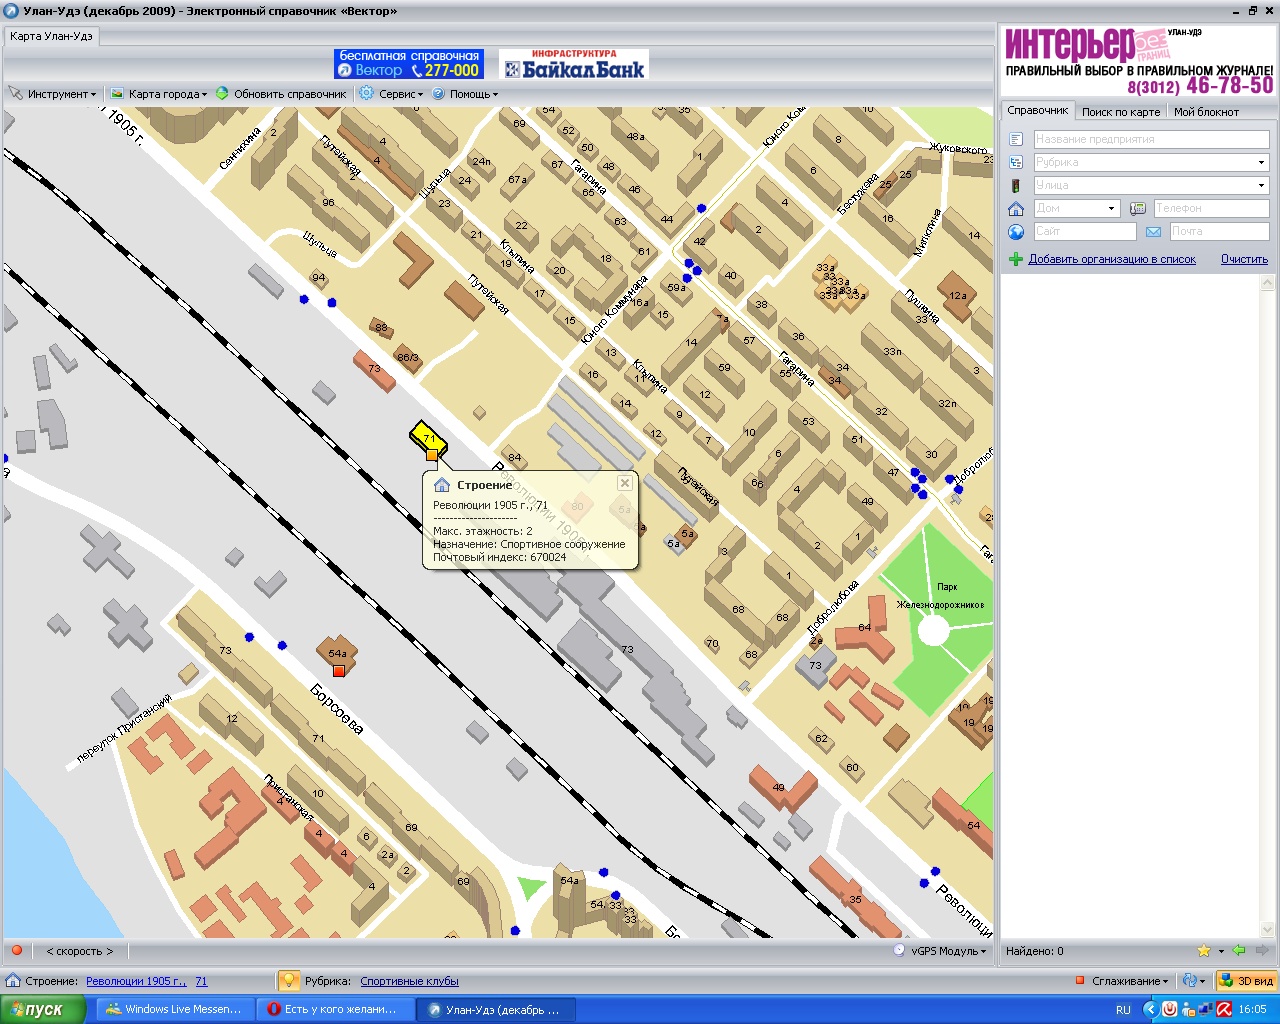Switch to the Поиск по карте tab
1280x1024 pixels.
[1120, 112]
